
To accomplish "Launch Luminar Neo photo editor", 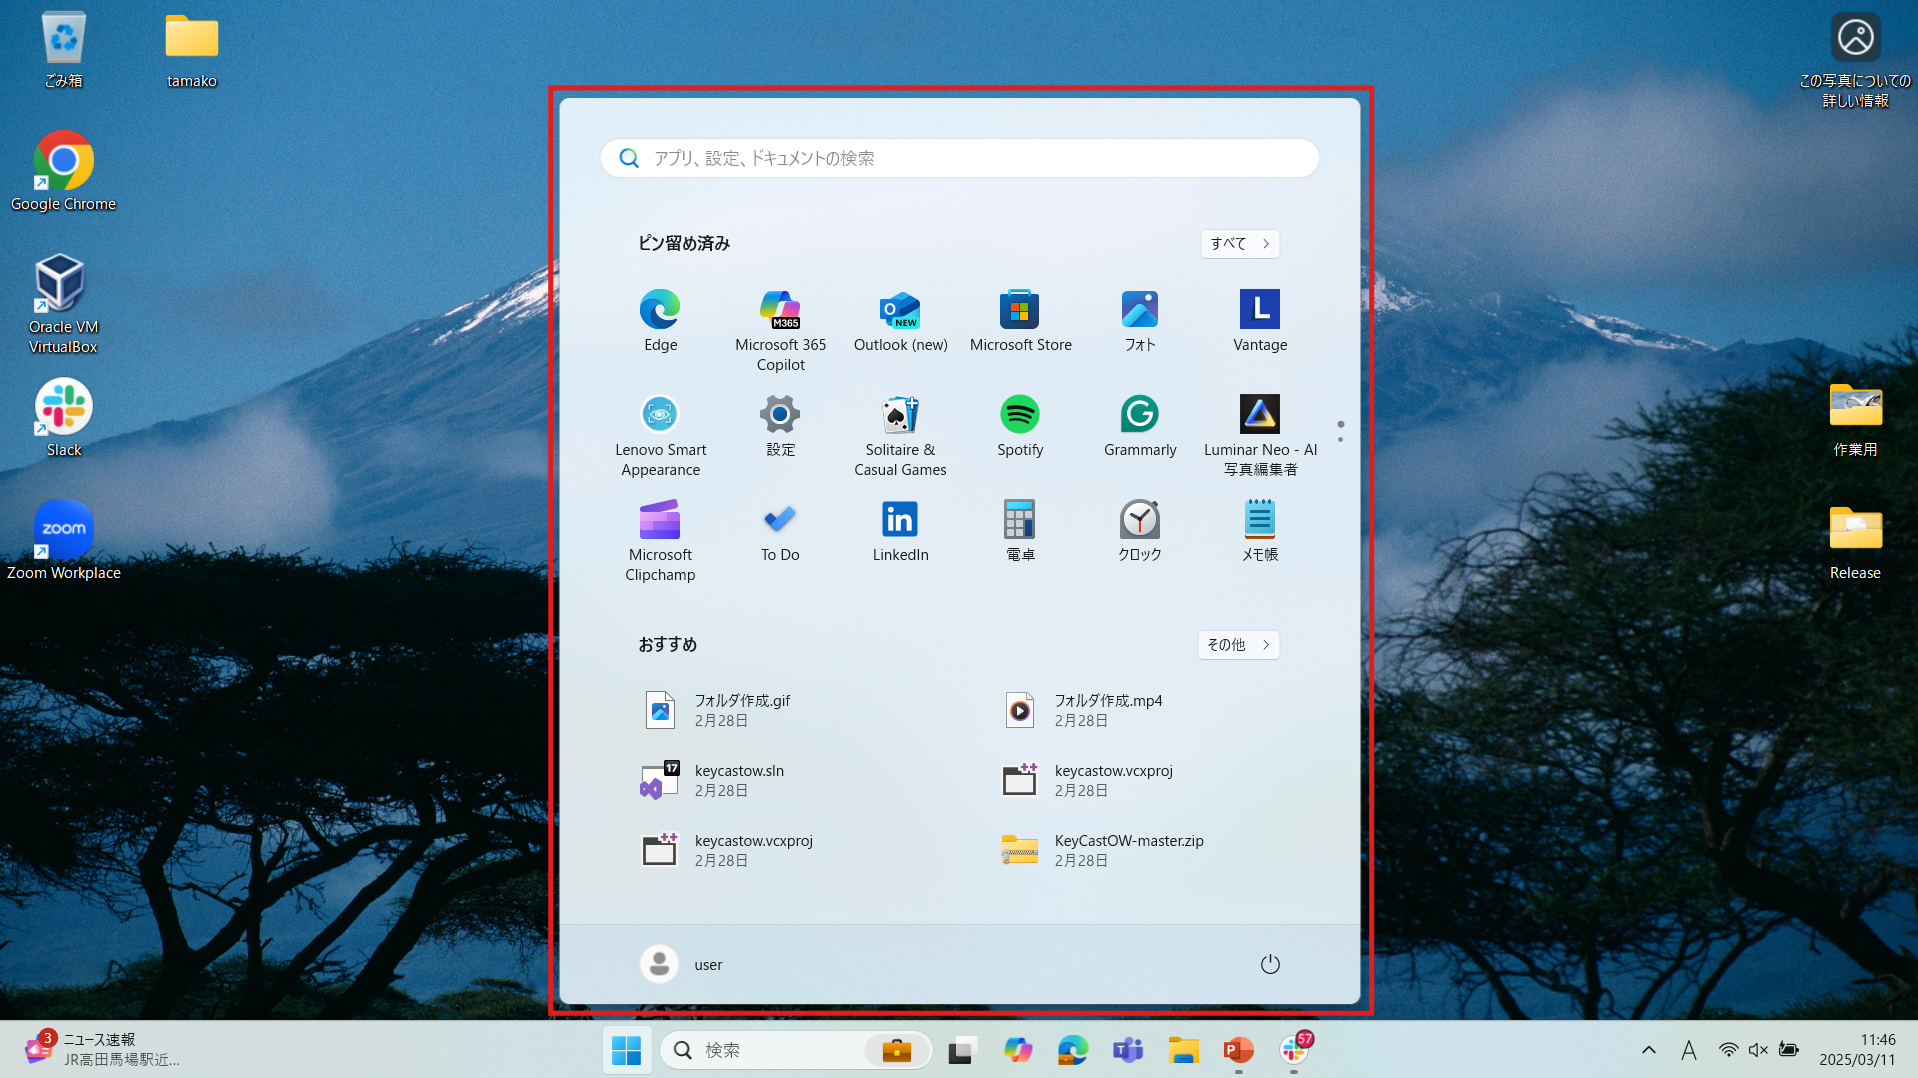I will [x=1260, y=435].
